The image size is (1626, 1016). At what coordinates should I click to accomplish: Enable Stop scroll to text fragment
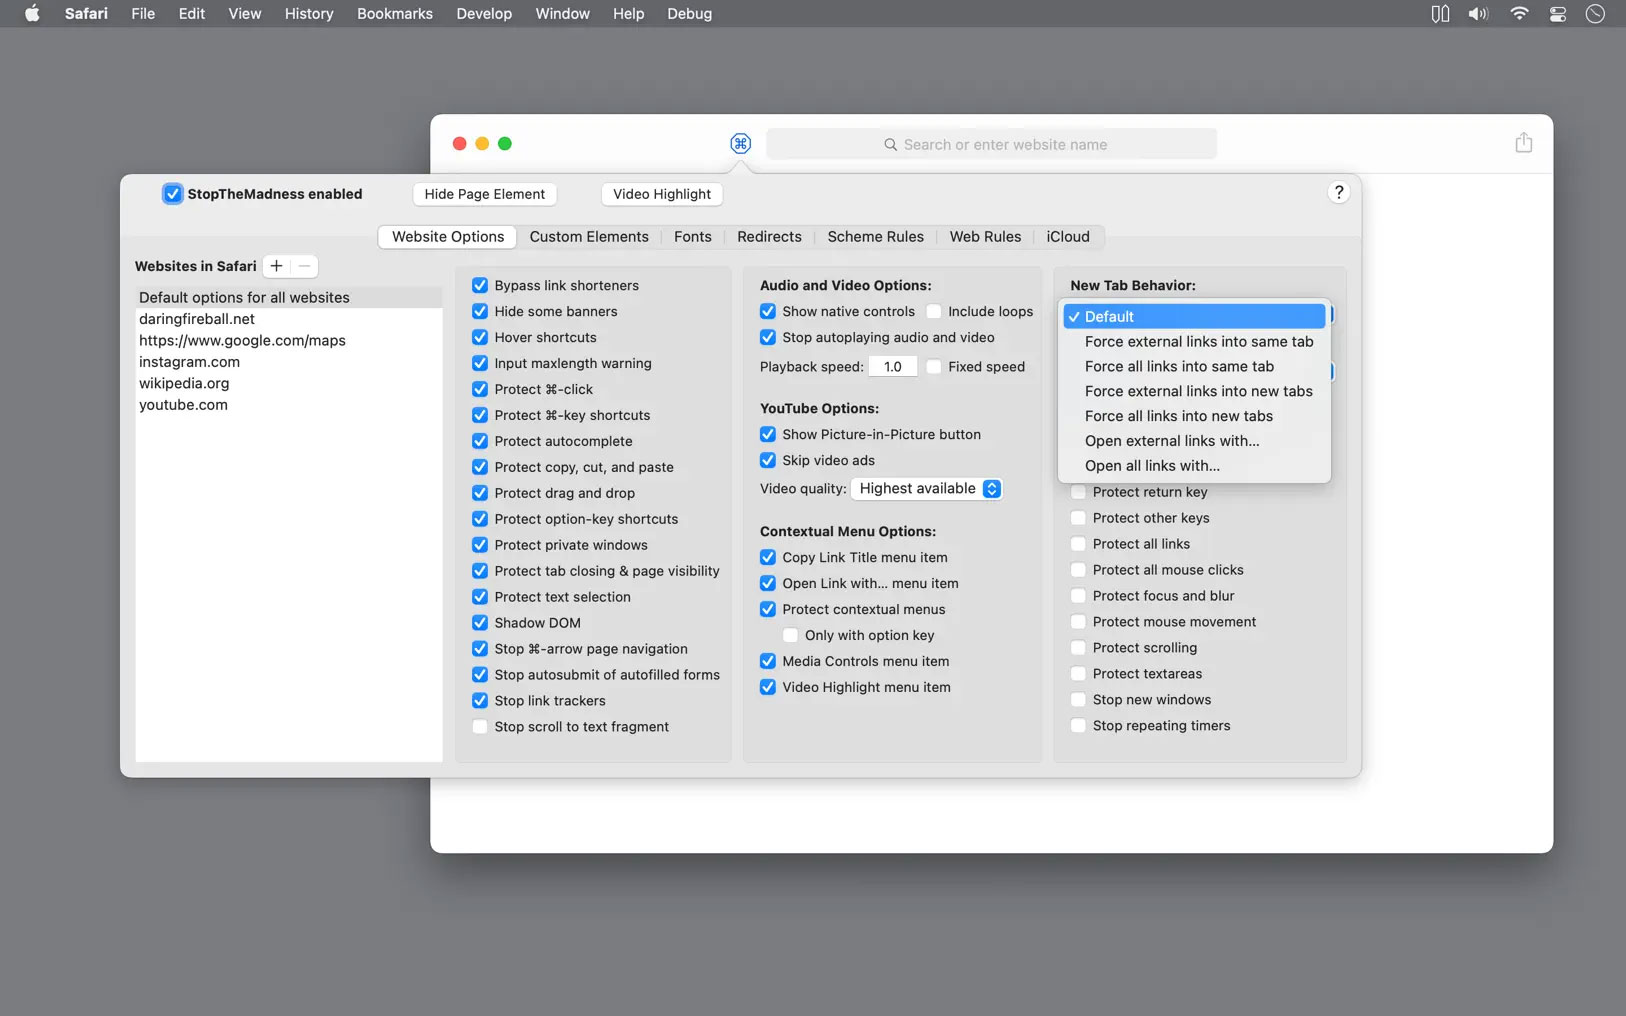pos(479,726)
